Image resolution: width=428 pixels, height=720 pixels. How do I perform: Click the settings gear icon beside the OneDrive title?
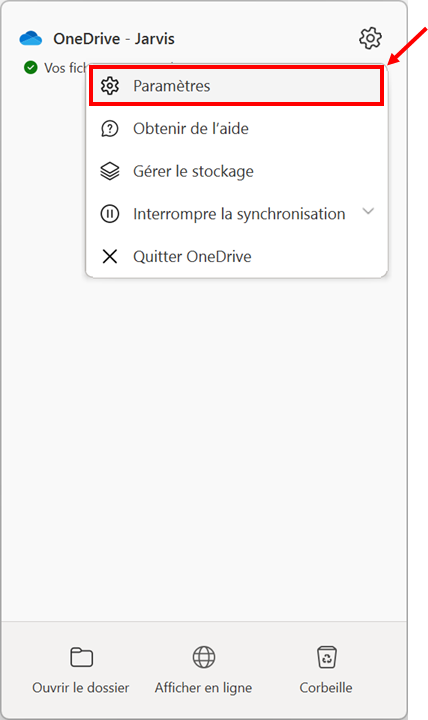coord(370,38)
